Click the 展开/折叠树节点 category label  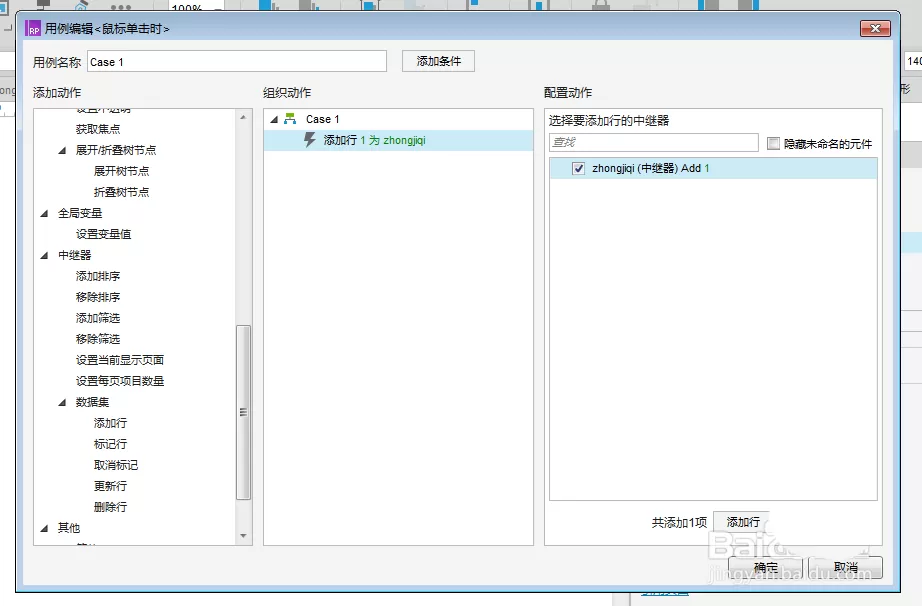pos(116,150)
